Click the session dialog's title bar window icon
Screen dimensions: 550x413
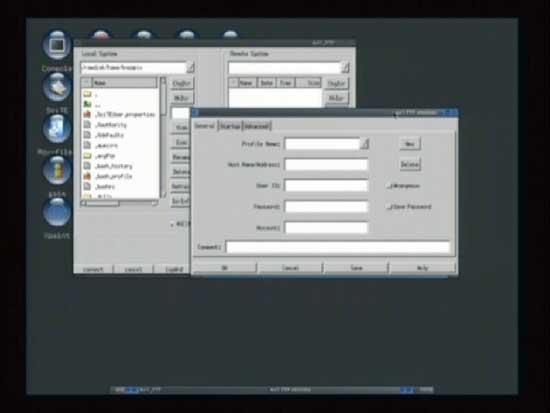tap(196, 112)
